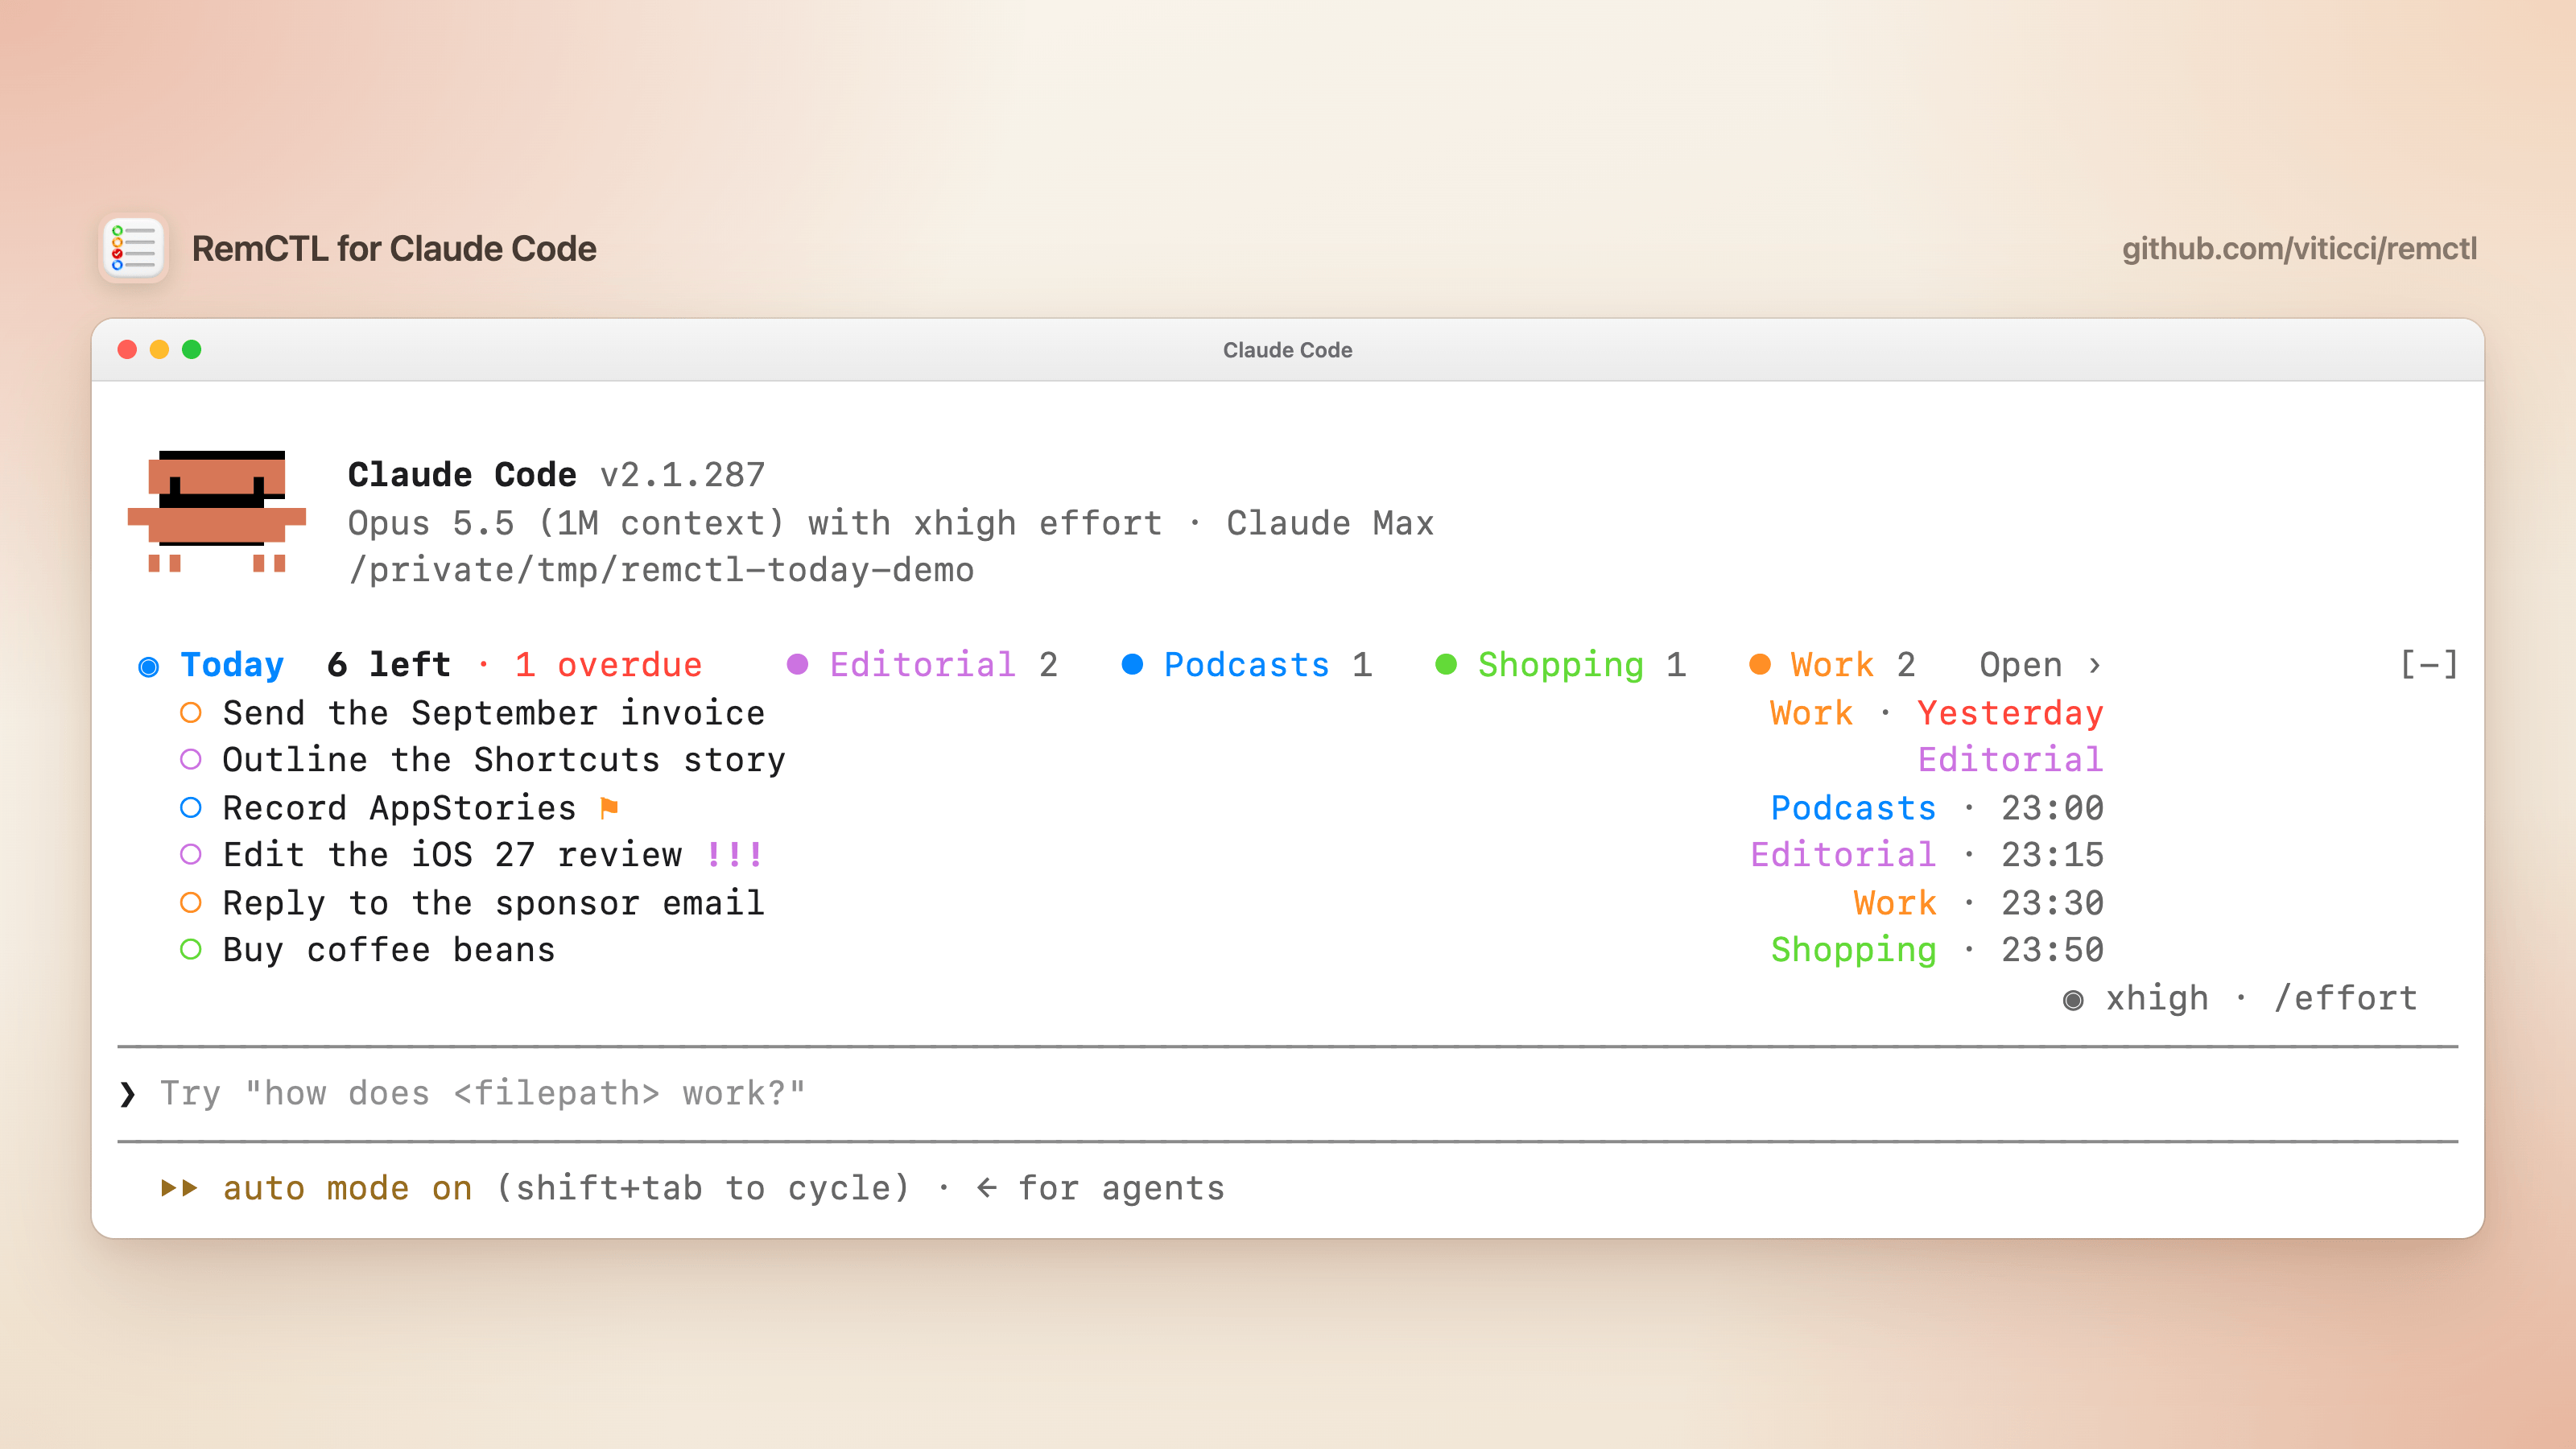2576x1449 pixels.
Task: Click 'auto mode on' status text
Action: click(x=347, y=1188)
